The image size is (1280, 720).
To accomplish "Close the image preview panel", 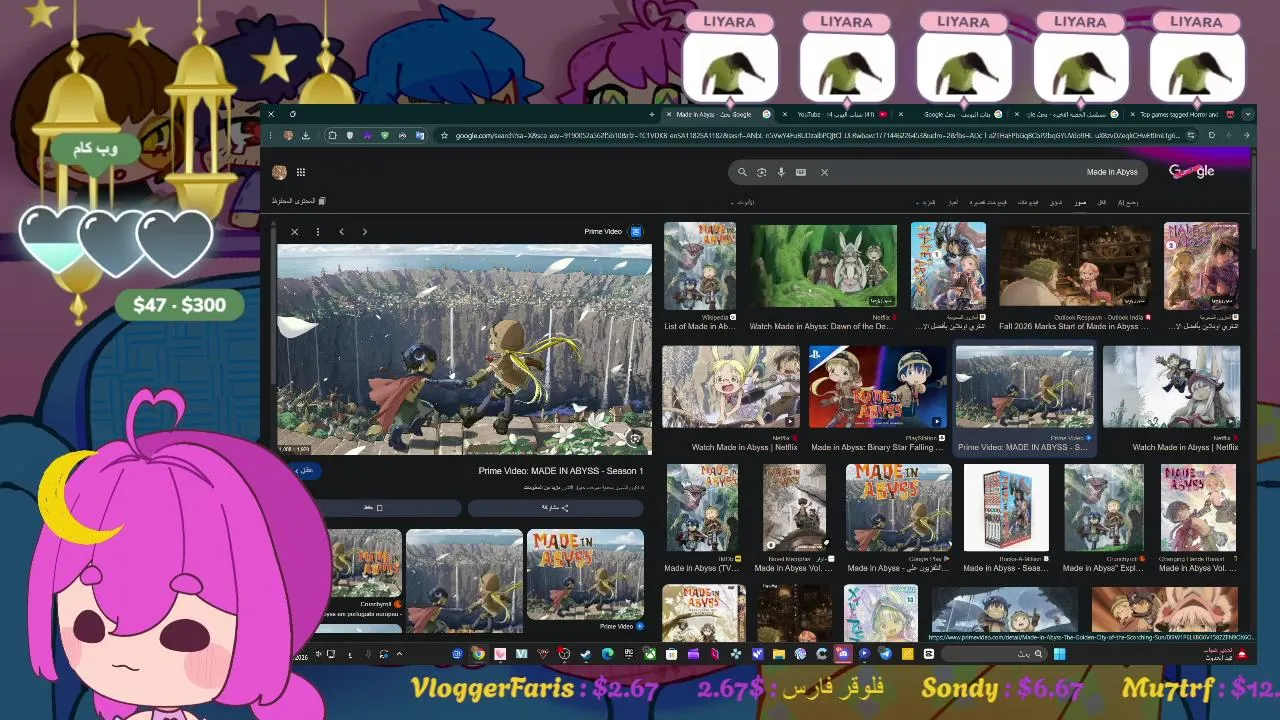I will (x=295, y=232).
